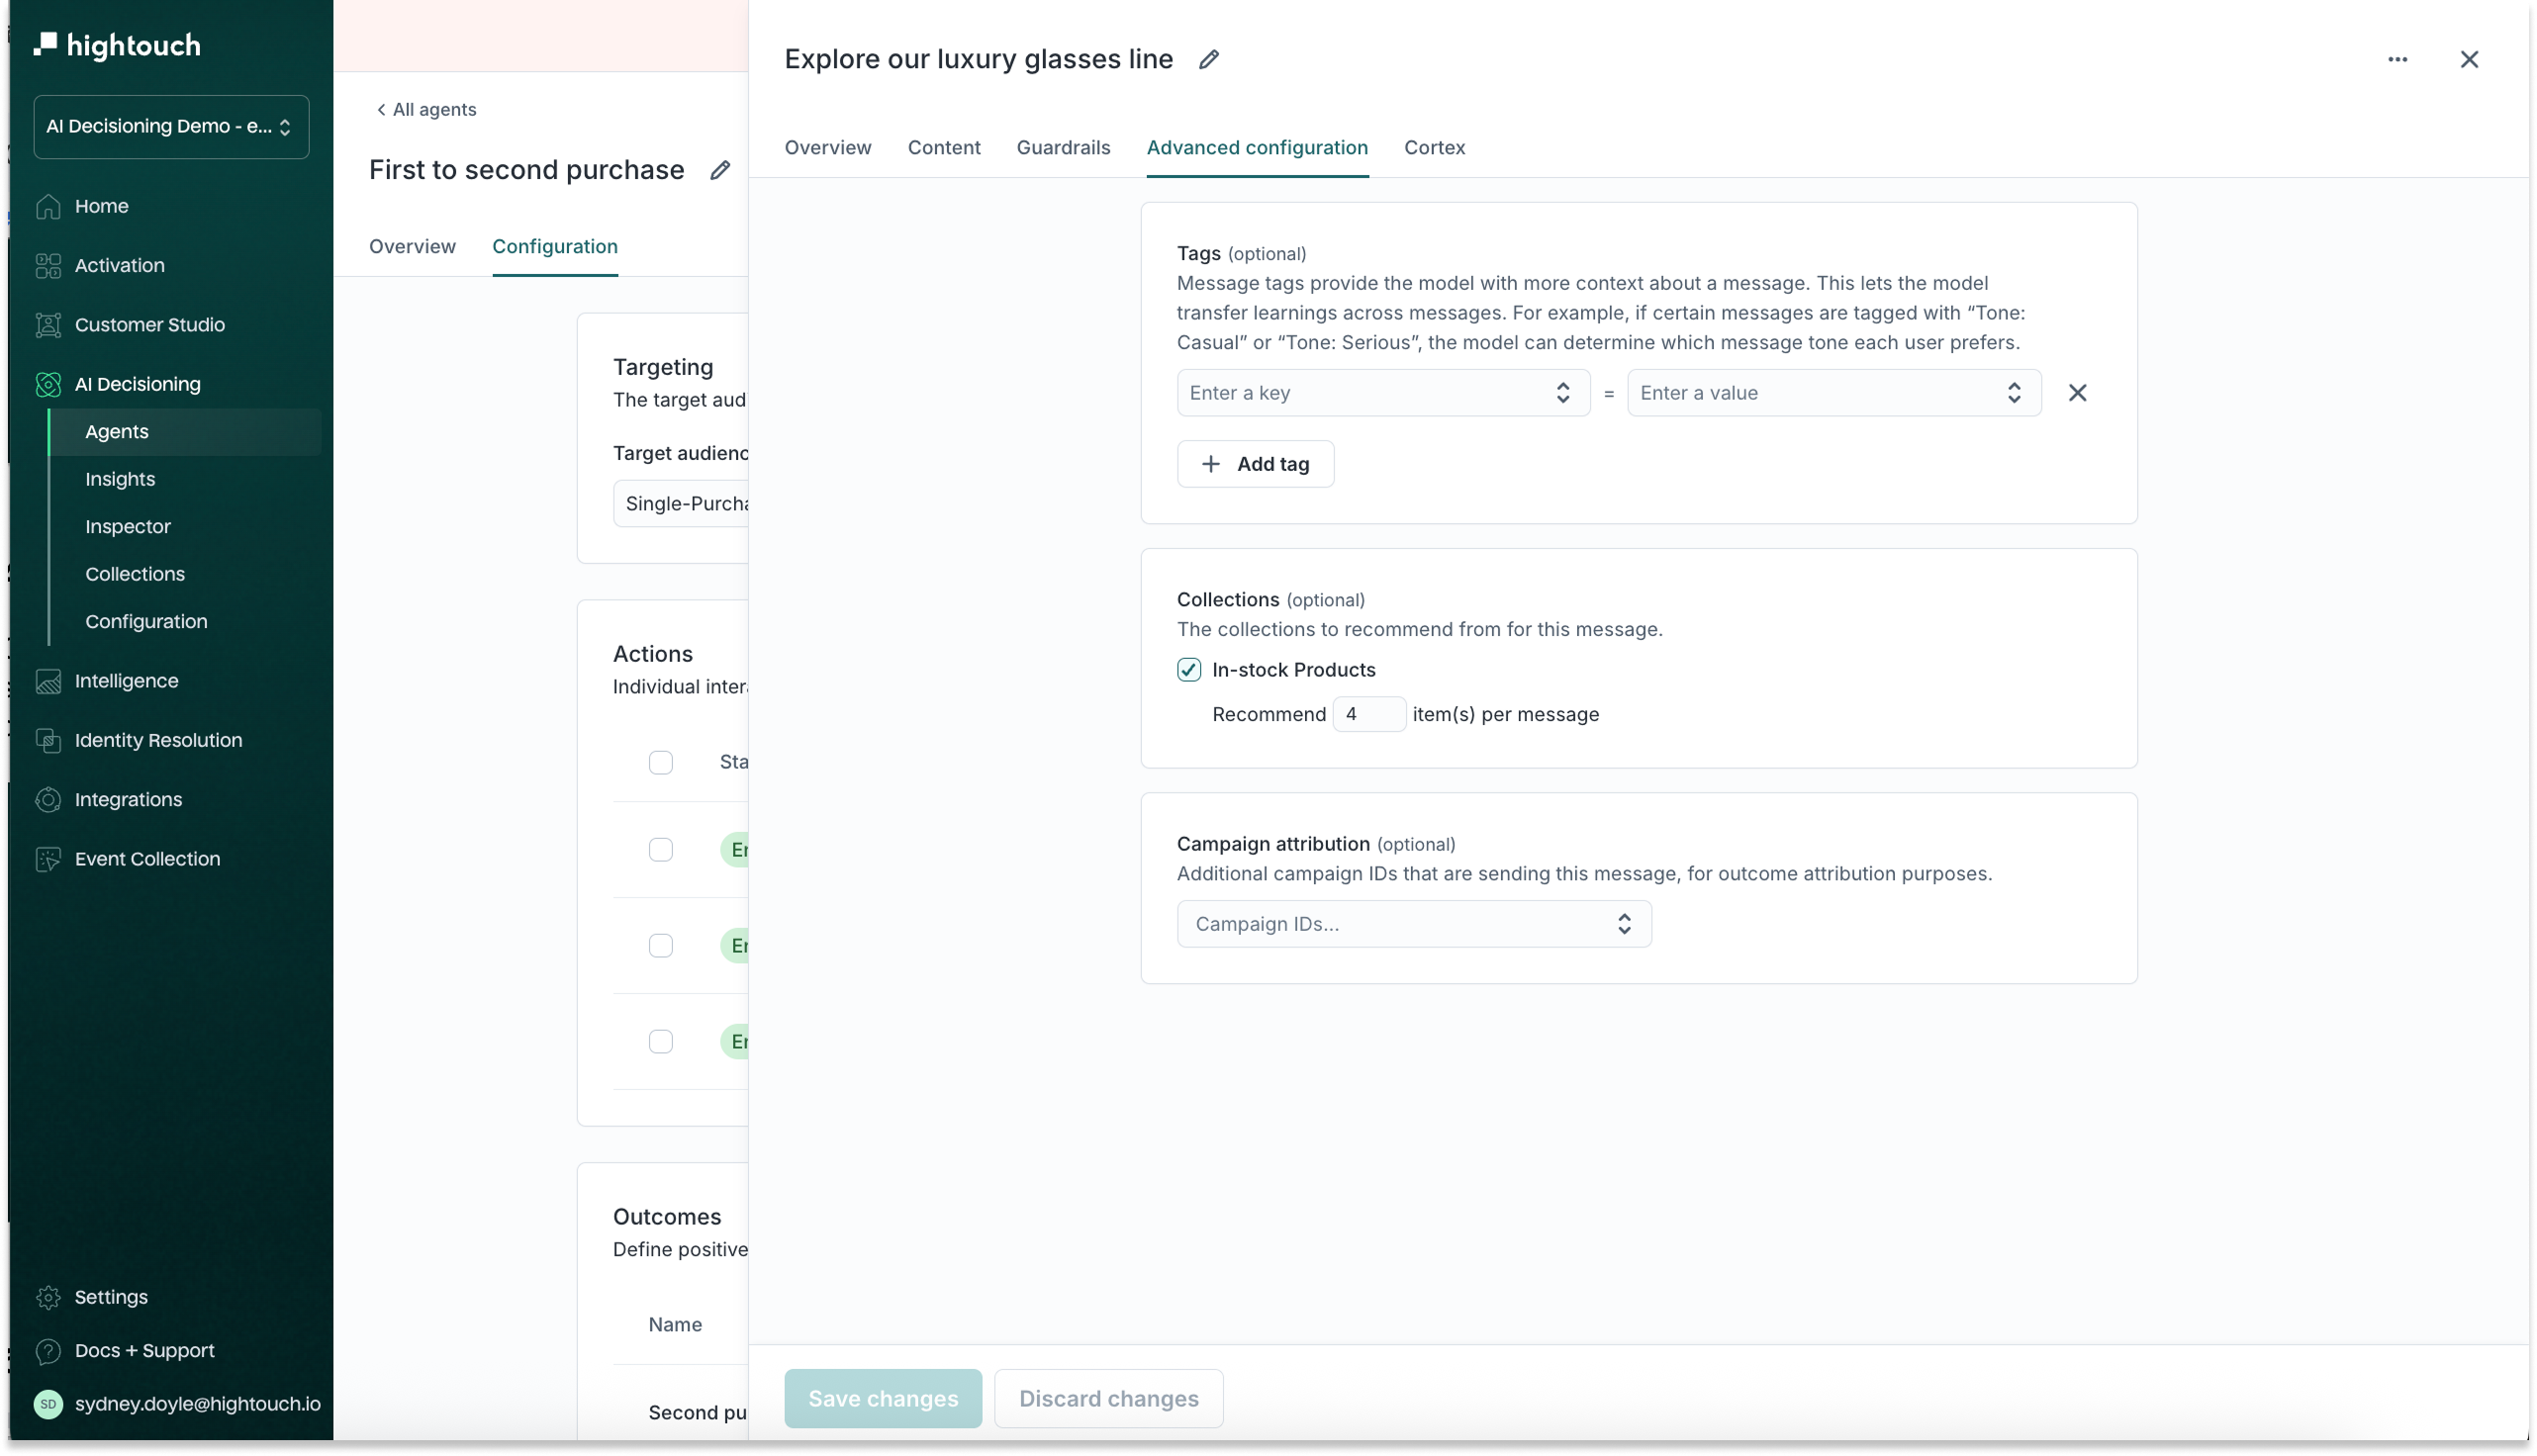
Task: Open Customer Studio from sidebar icon
Action: [x=48, y=325]
